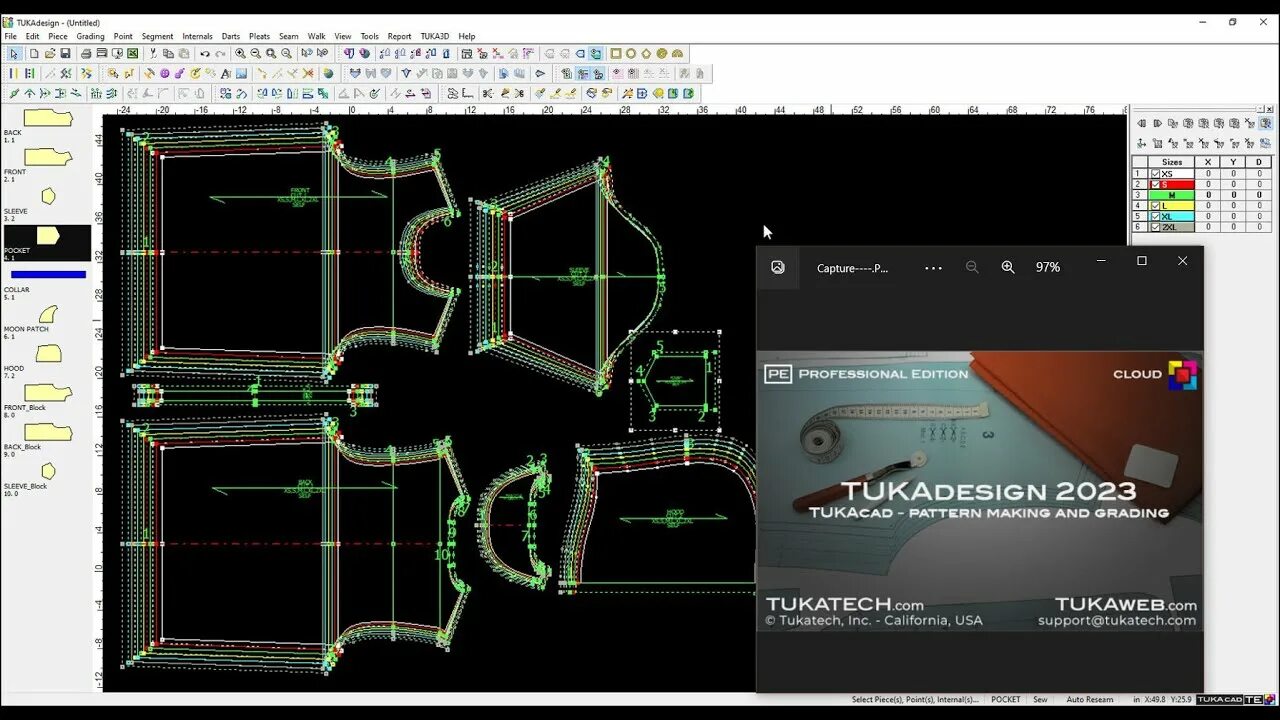
Task: Toggle the S size checkbox
Action: [1156, 185]
